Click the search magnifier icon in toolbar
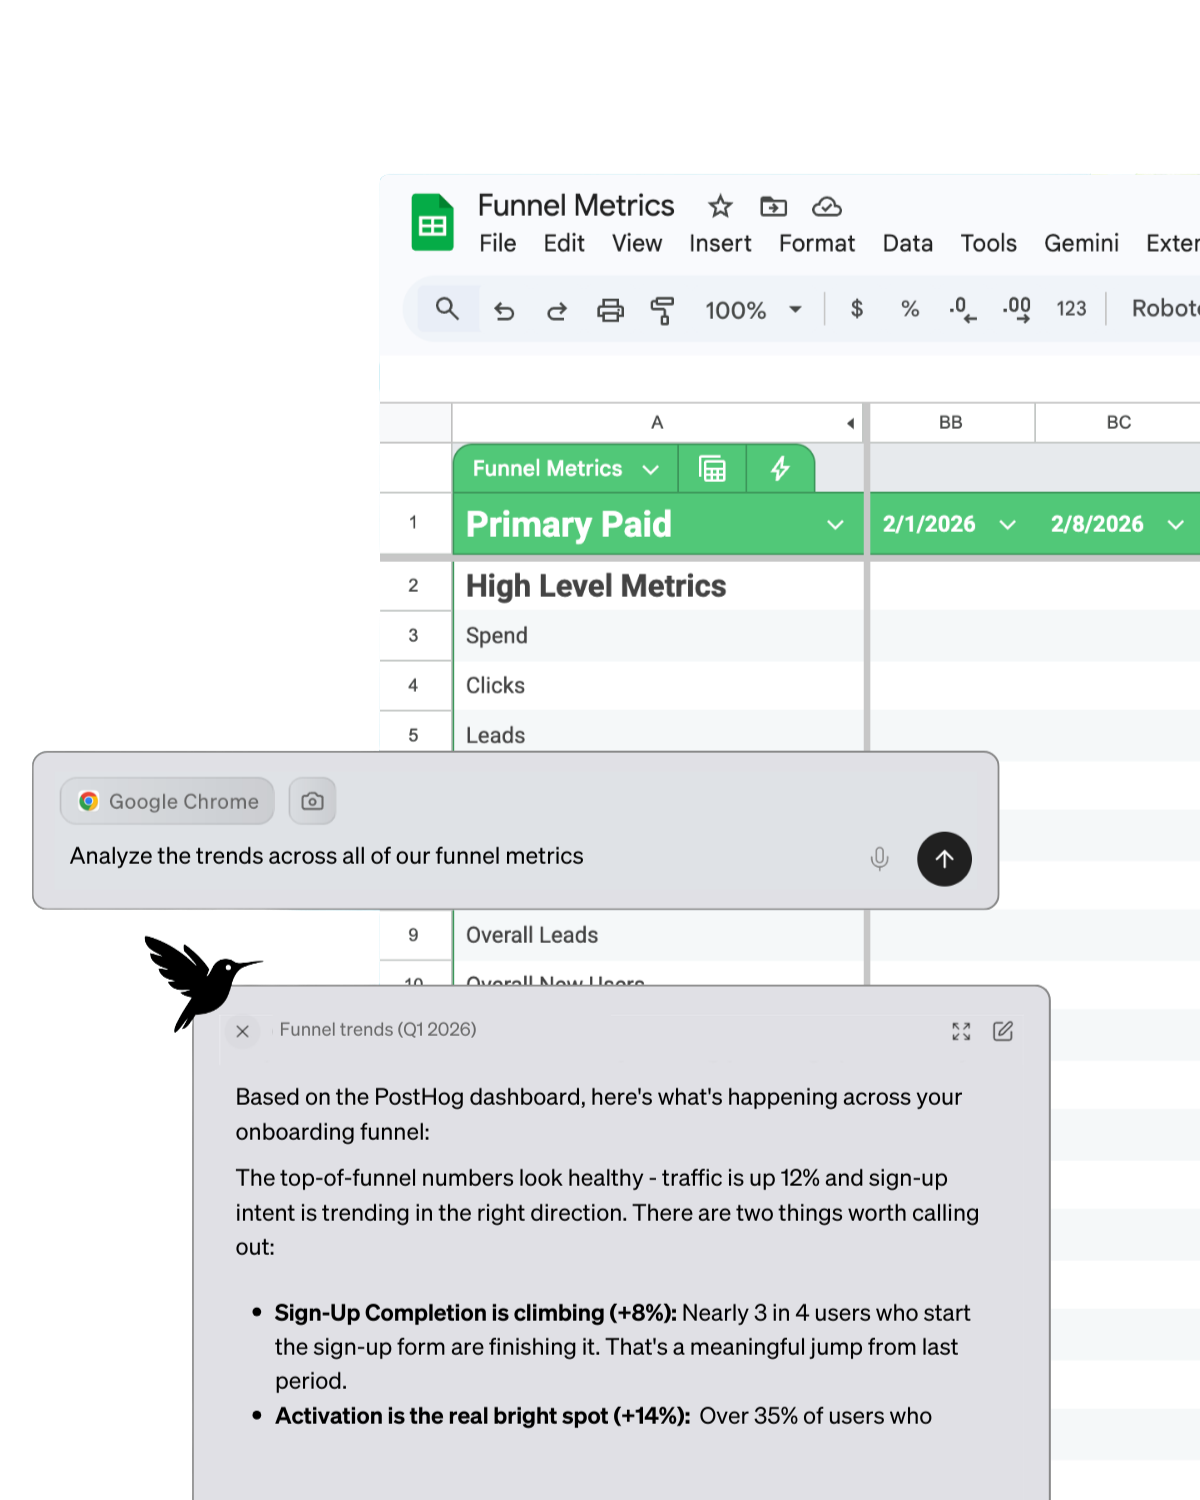The height and width of the screenshot is (1500, 1200). tap(447, 309)
